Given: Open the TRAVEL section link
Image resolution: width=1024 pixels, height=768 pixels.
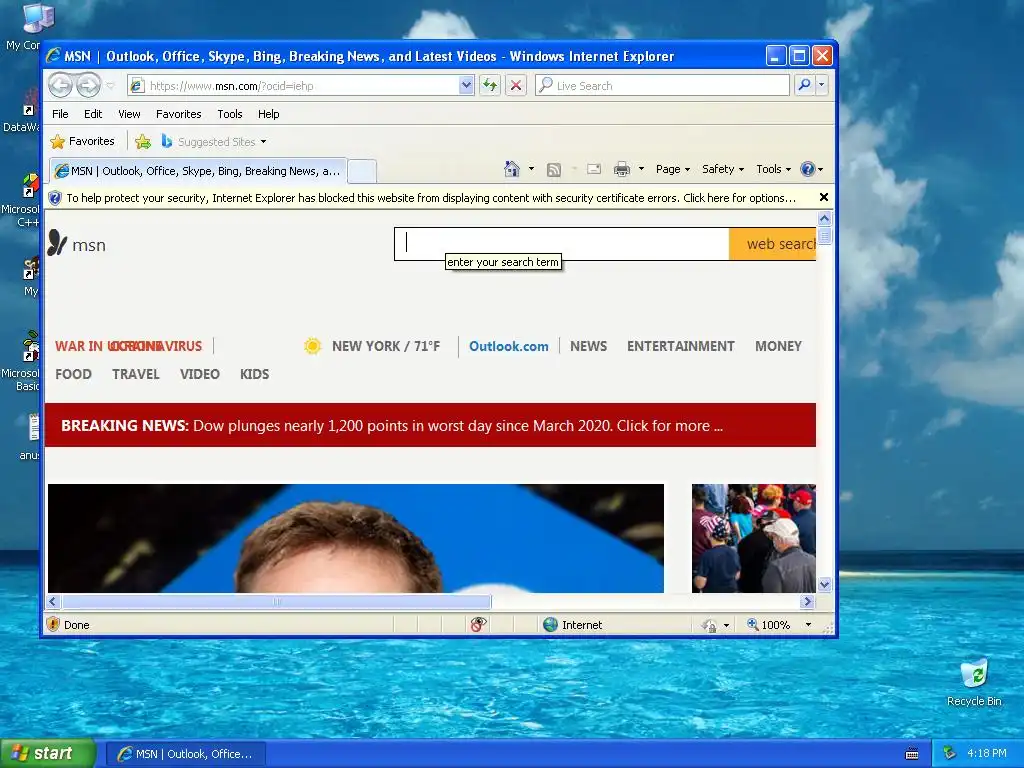Looking at the screenshot, I should (136, 374).
